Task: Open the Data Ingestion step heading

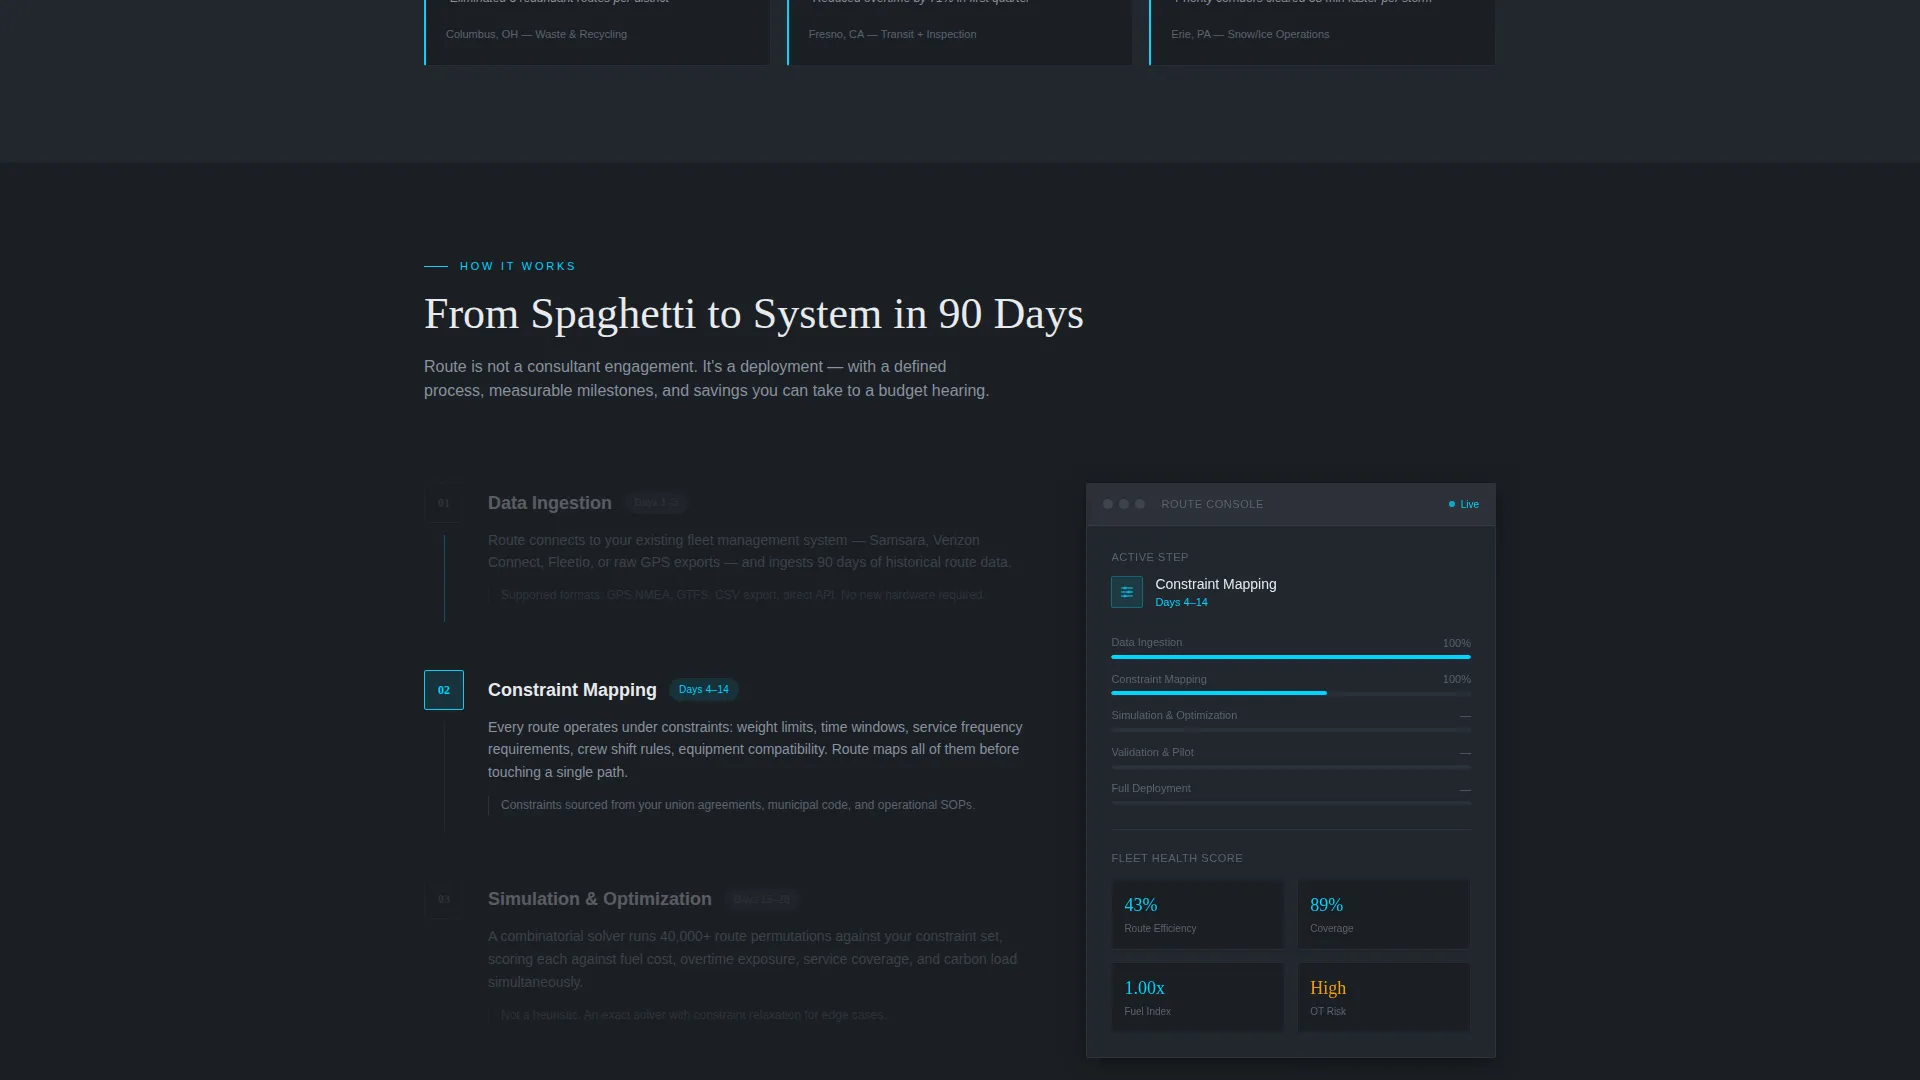Action: tap(550, 503)
